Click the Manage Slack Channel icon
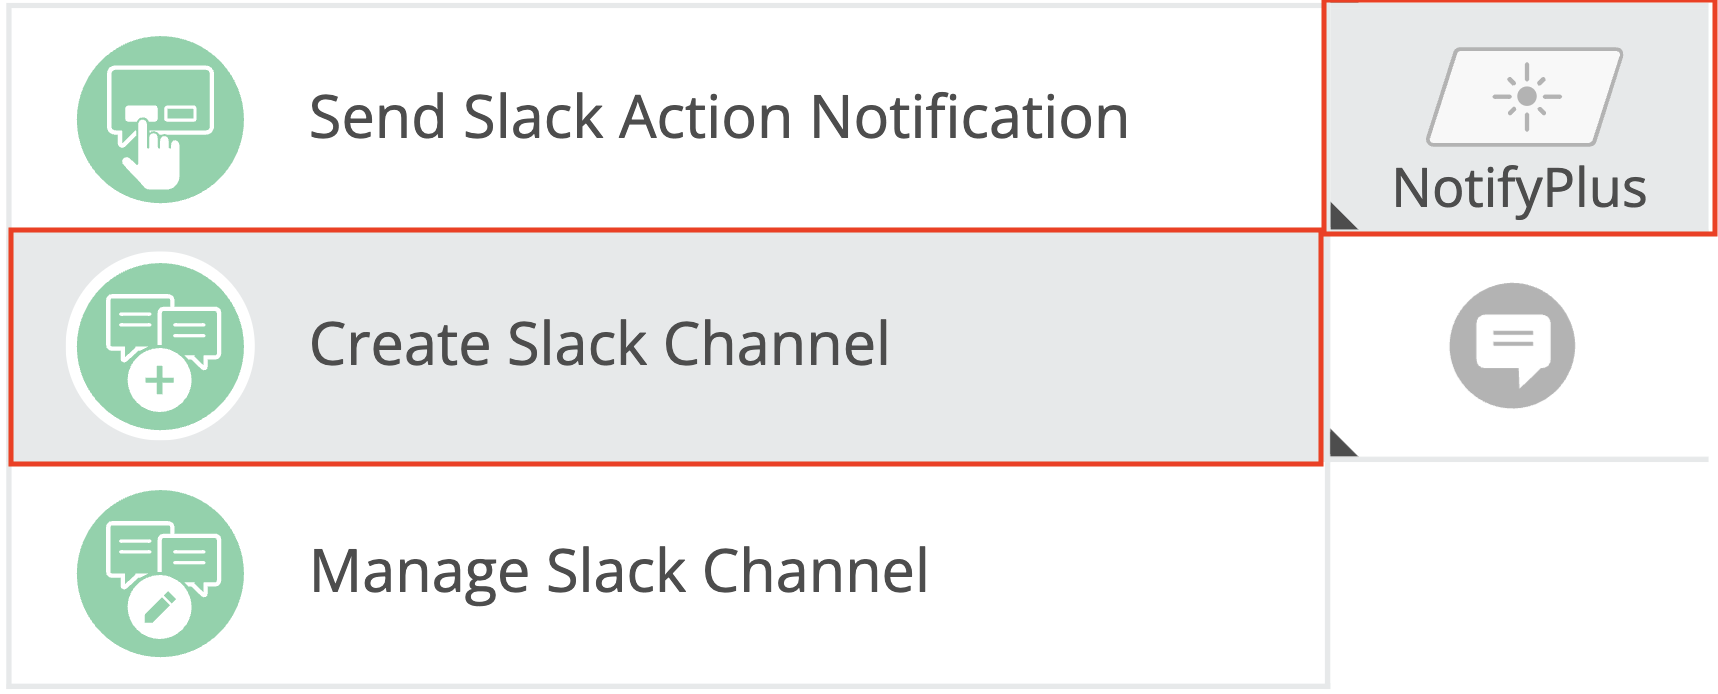Image resolution: width=1718 pixels, height=694 pixels. click(x=160, y=573)
